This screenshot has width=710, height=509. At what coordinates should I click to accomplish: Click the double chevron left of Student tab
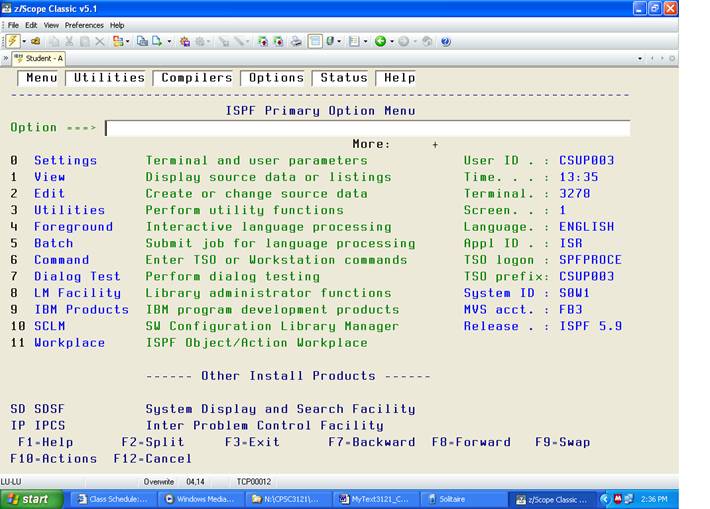point(5,58)
